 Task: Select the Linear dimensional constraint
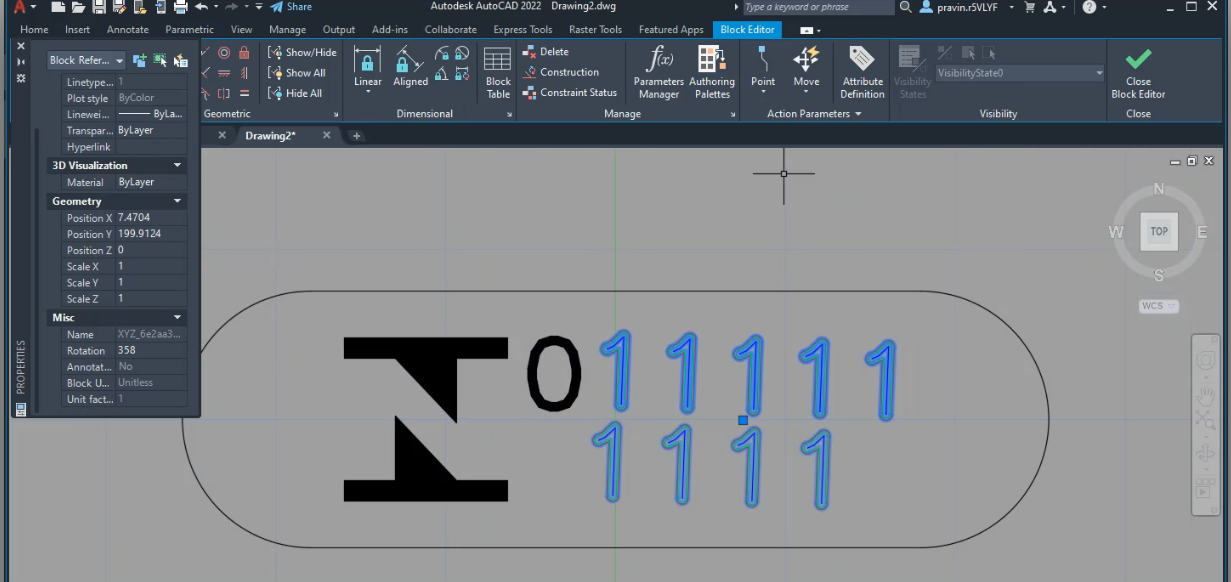click(368, 67)
